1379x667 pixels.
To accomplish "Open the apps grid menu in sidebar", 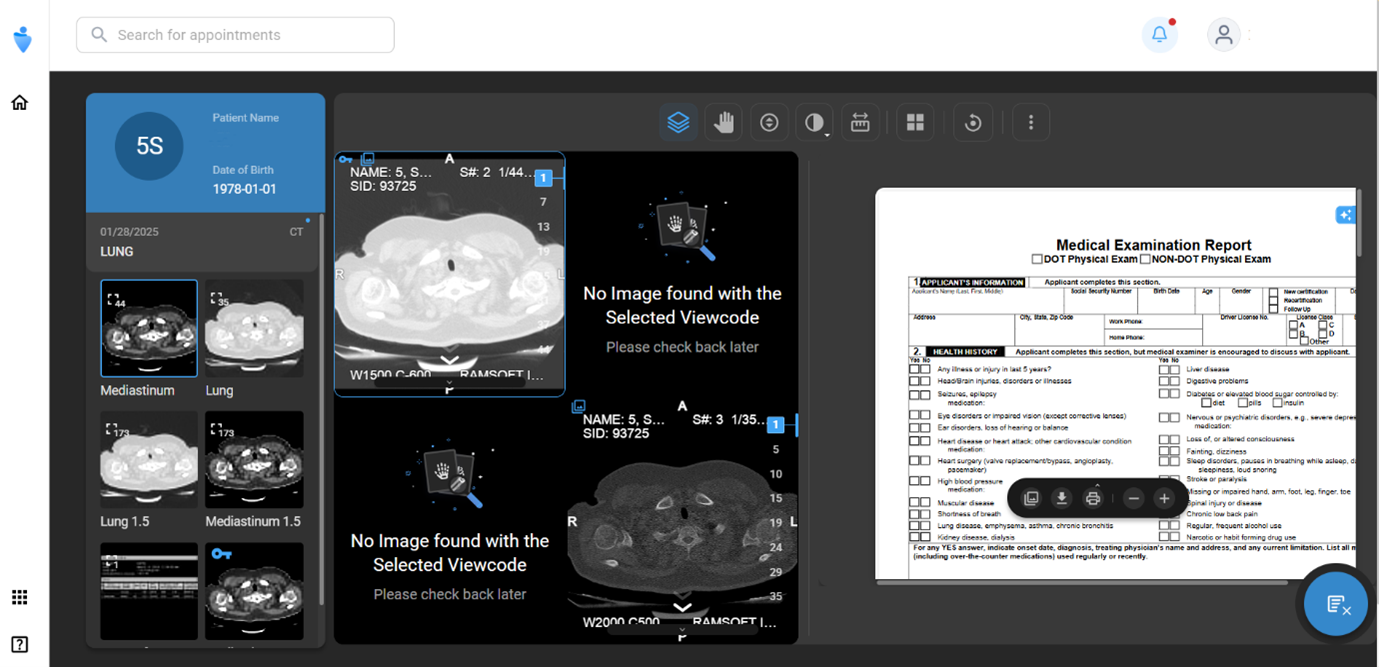I will [19, 597].
